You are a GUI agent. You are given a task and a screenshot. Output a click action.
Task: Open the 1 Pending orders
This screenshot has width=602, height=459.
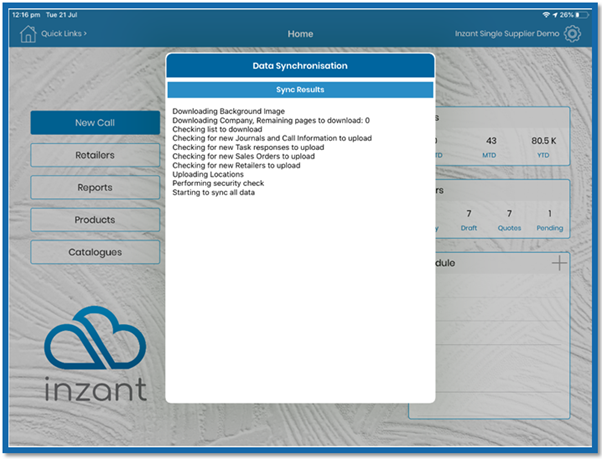pos(550,220)
